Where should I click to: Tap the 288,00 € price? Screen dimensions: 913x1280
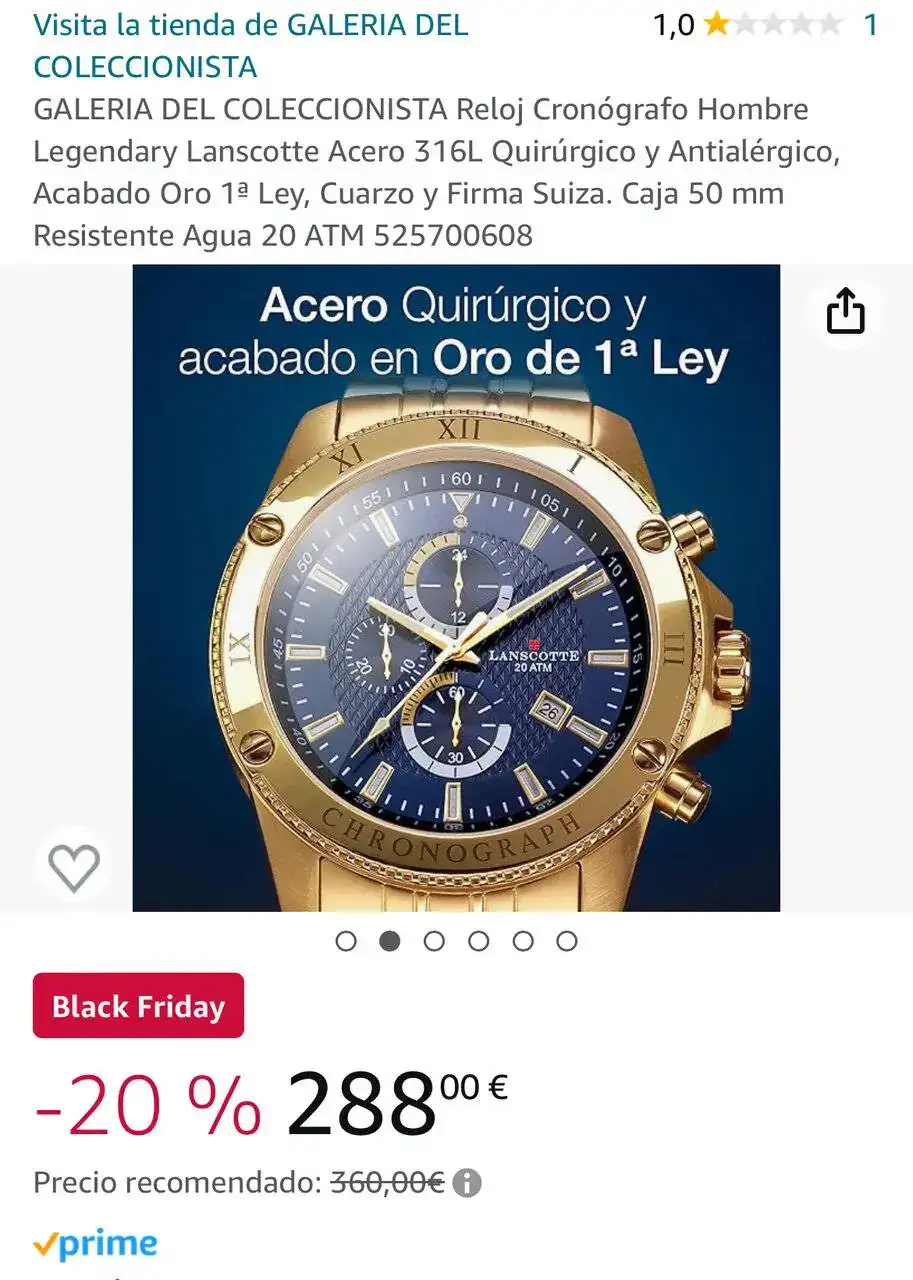pyautogui.click(x=395, y=1103)
